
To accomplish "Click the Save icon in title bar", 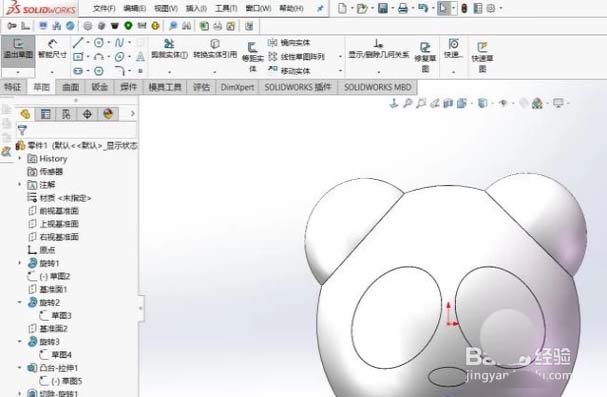I will pos(382,8).
